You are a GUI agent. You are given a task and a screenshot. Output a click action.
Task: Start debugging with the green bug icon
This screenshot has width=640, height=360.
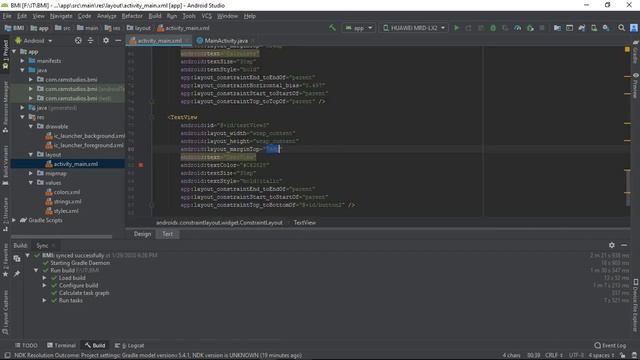click(493, 28)
